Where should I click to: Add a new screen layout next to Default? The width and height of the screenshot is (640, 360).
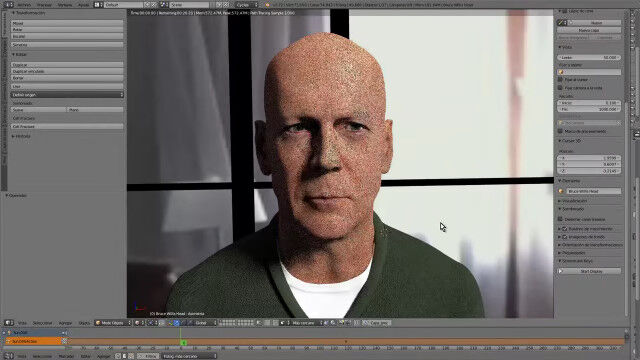[x=147, y=5]
